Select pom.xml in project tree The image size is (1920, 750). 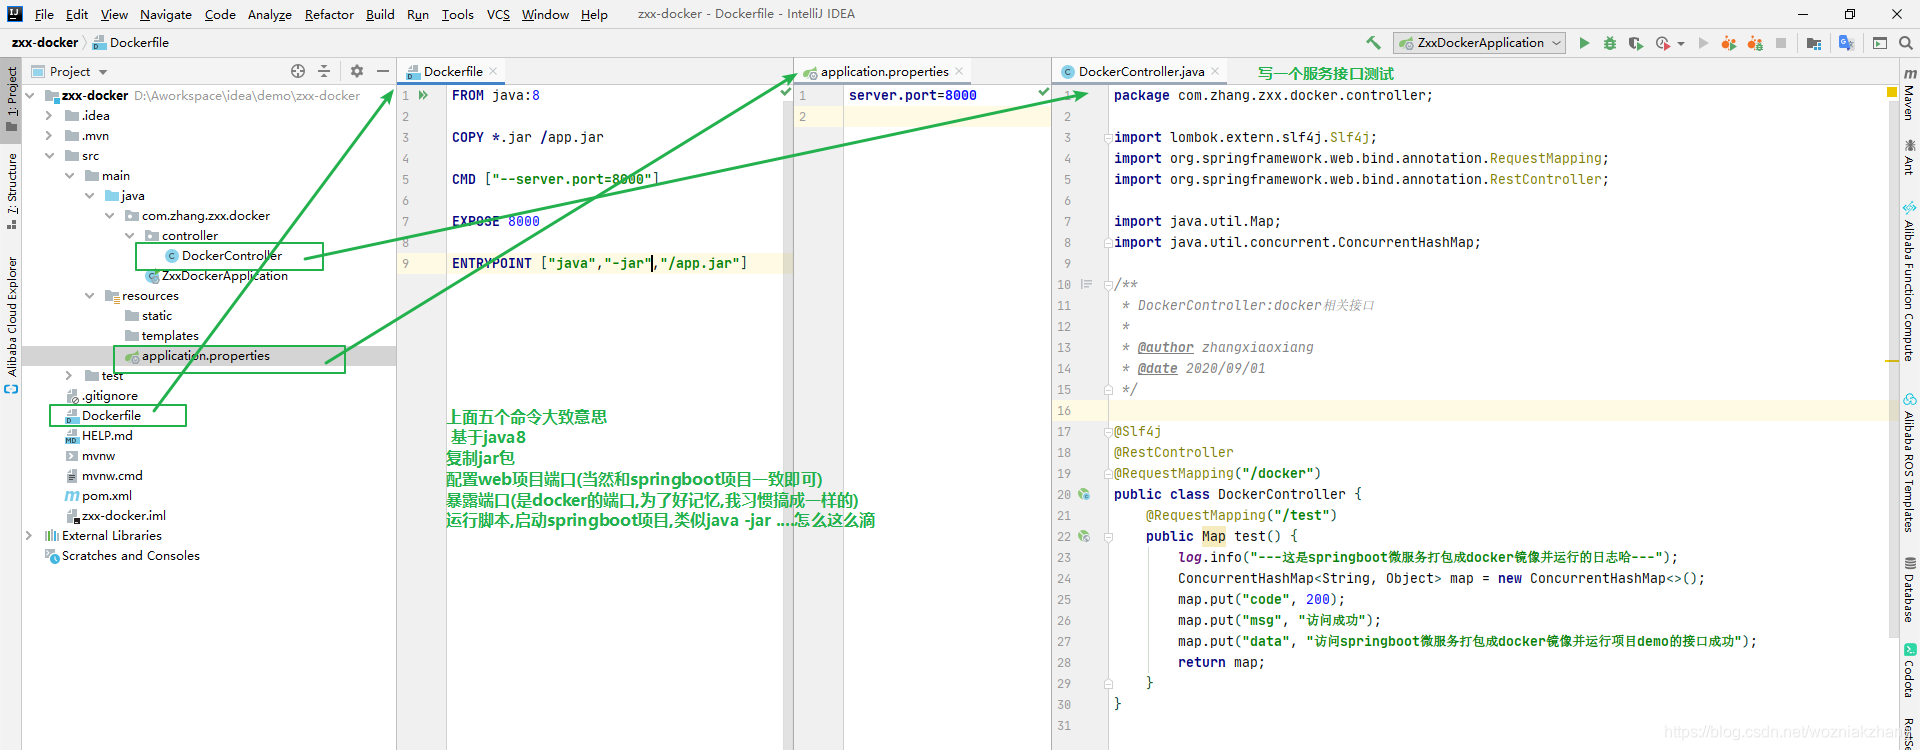tap(107, 496)
